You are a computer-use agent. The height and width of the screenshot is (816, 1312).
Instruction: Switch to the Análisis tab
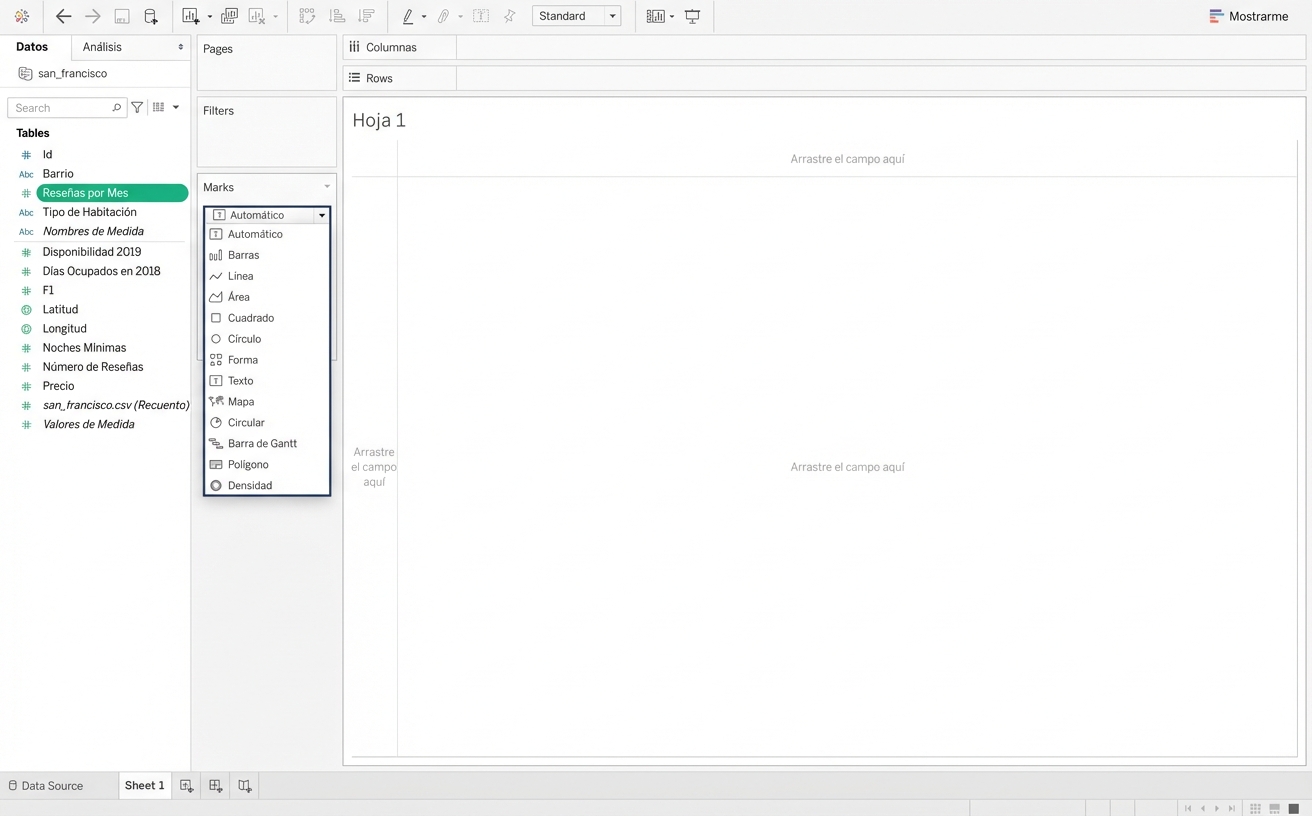coord(102,47)
